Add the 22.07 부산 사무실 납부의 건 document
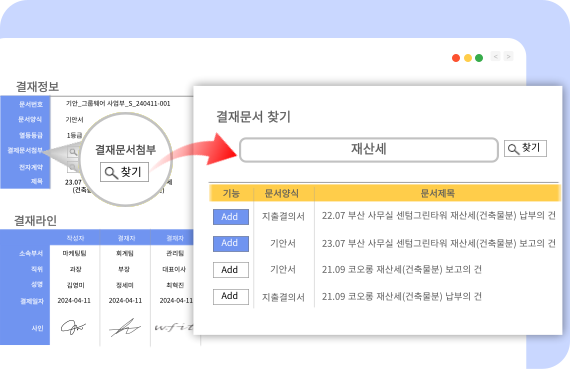This screenshot has width=570, height=370. point(231,217)
